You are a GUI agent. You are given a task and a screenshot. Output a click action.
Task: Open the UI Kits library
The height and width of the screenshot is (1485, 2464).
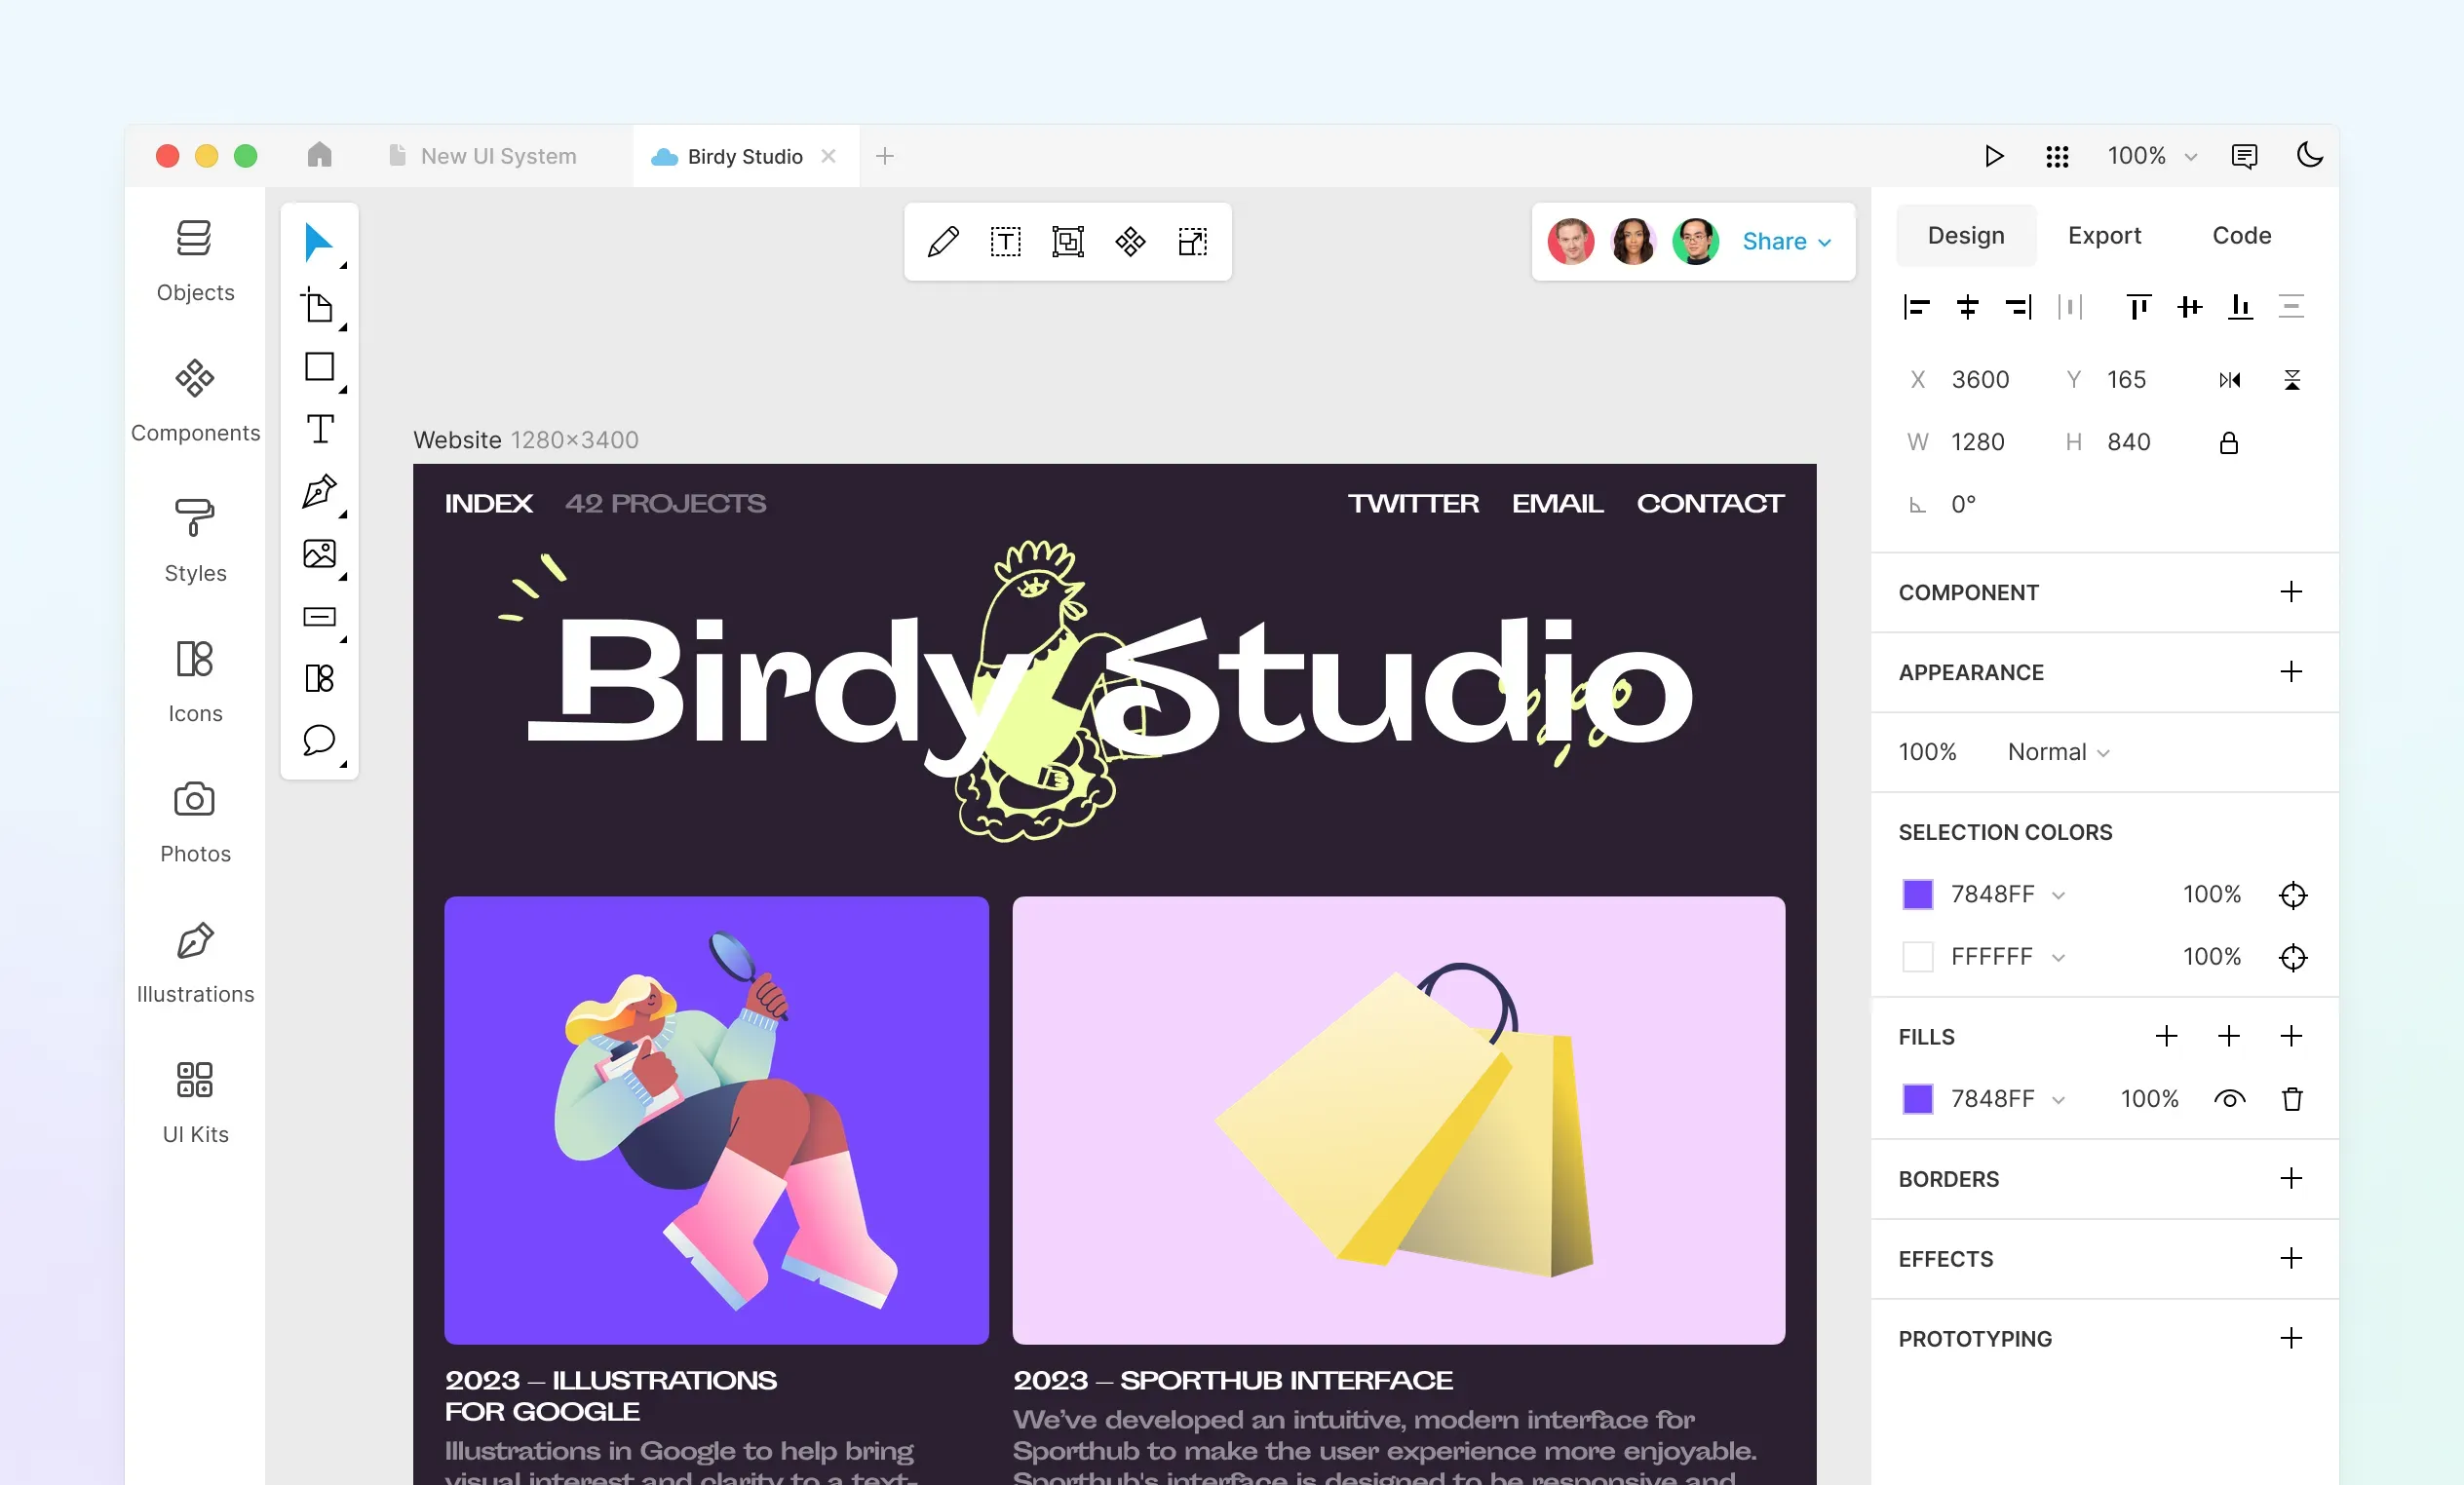click(195, 1102)
